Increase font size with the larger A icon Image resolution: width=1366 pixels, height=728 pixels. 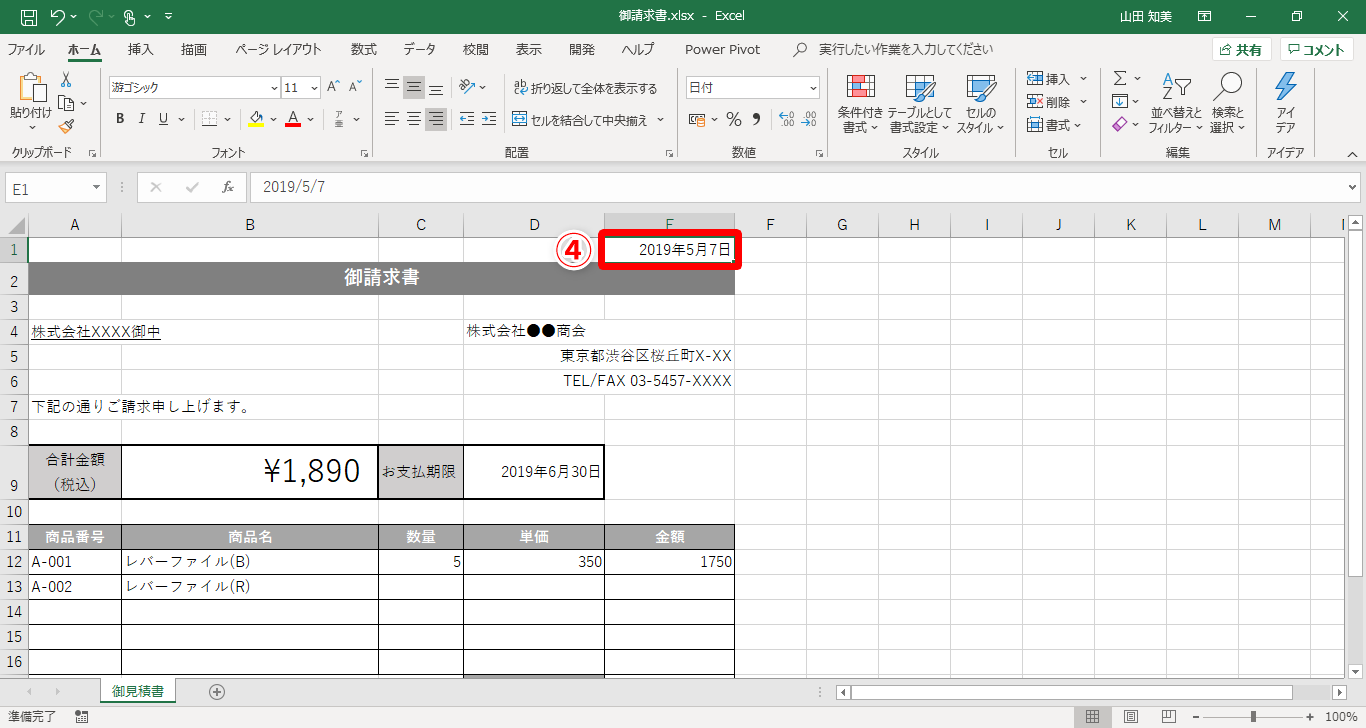coord(333,87)
